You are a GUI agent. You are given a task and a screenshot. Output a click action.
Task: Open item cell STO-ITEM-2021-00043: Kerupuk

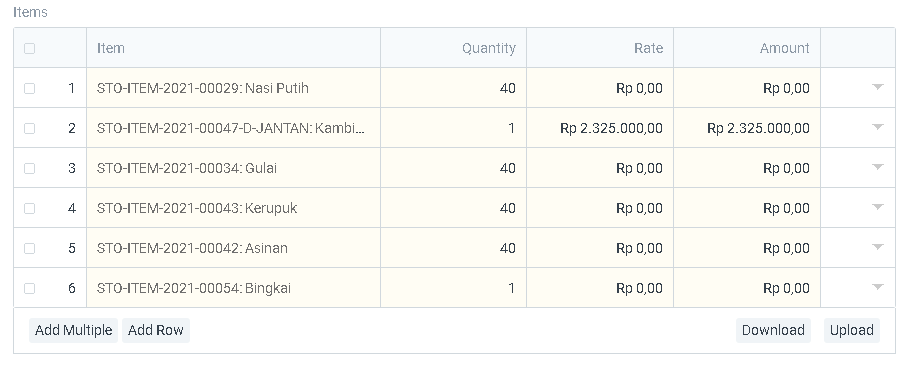click(x=234, y=208)
